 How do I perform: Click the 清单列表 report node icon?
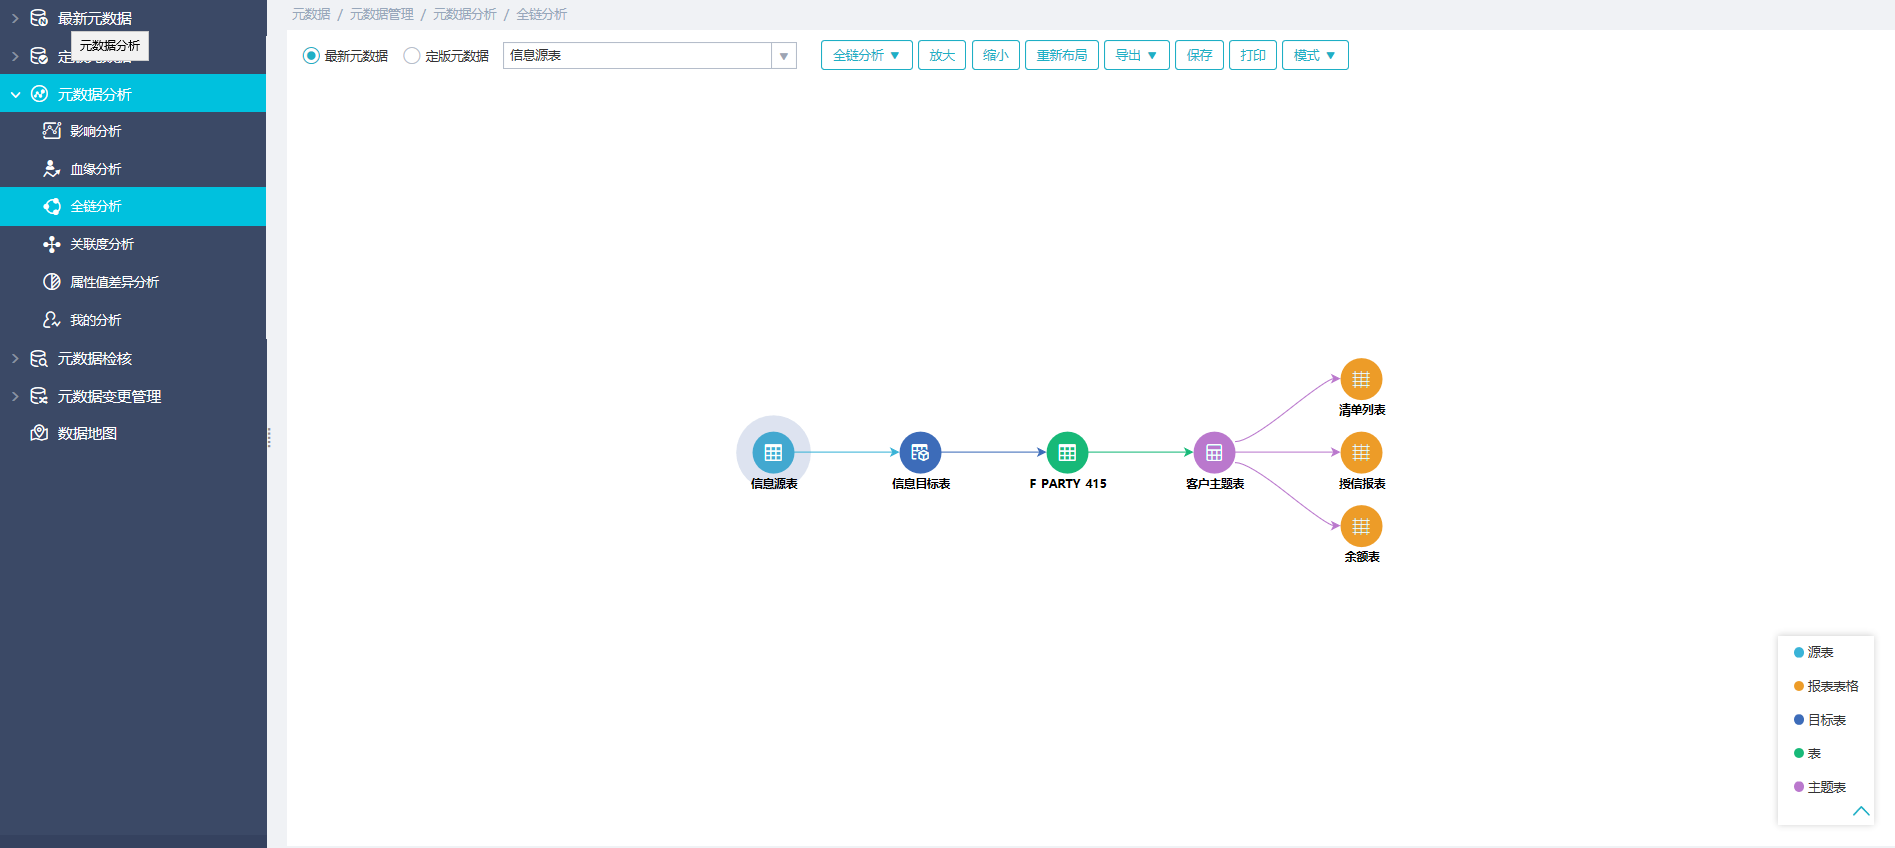[1361, 379]
